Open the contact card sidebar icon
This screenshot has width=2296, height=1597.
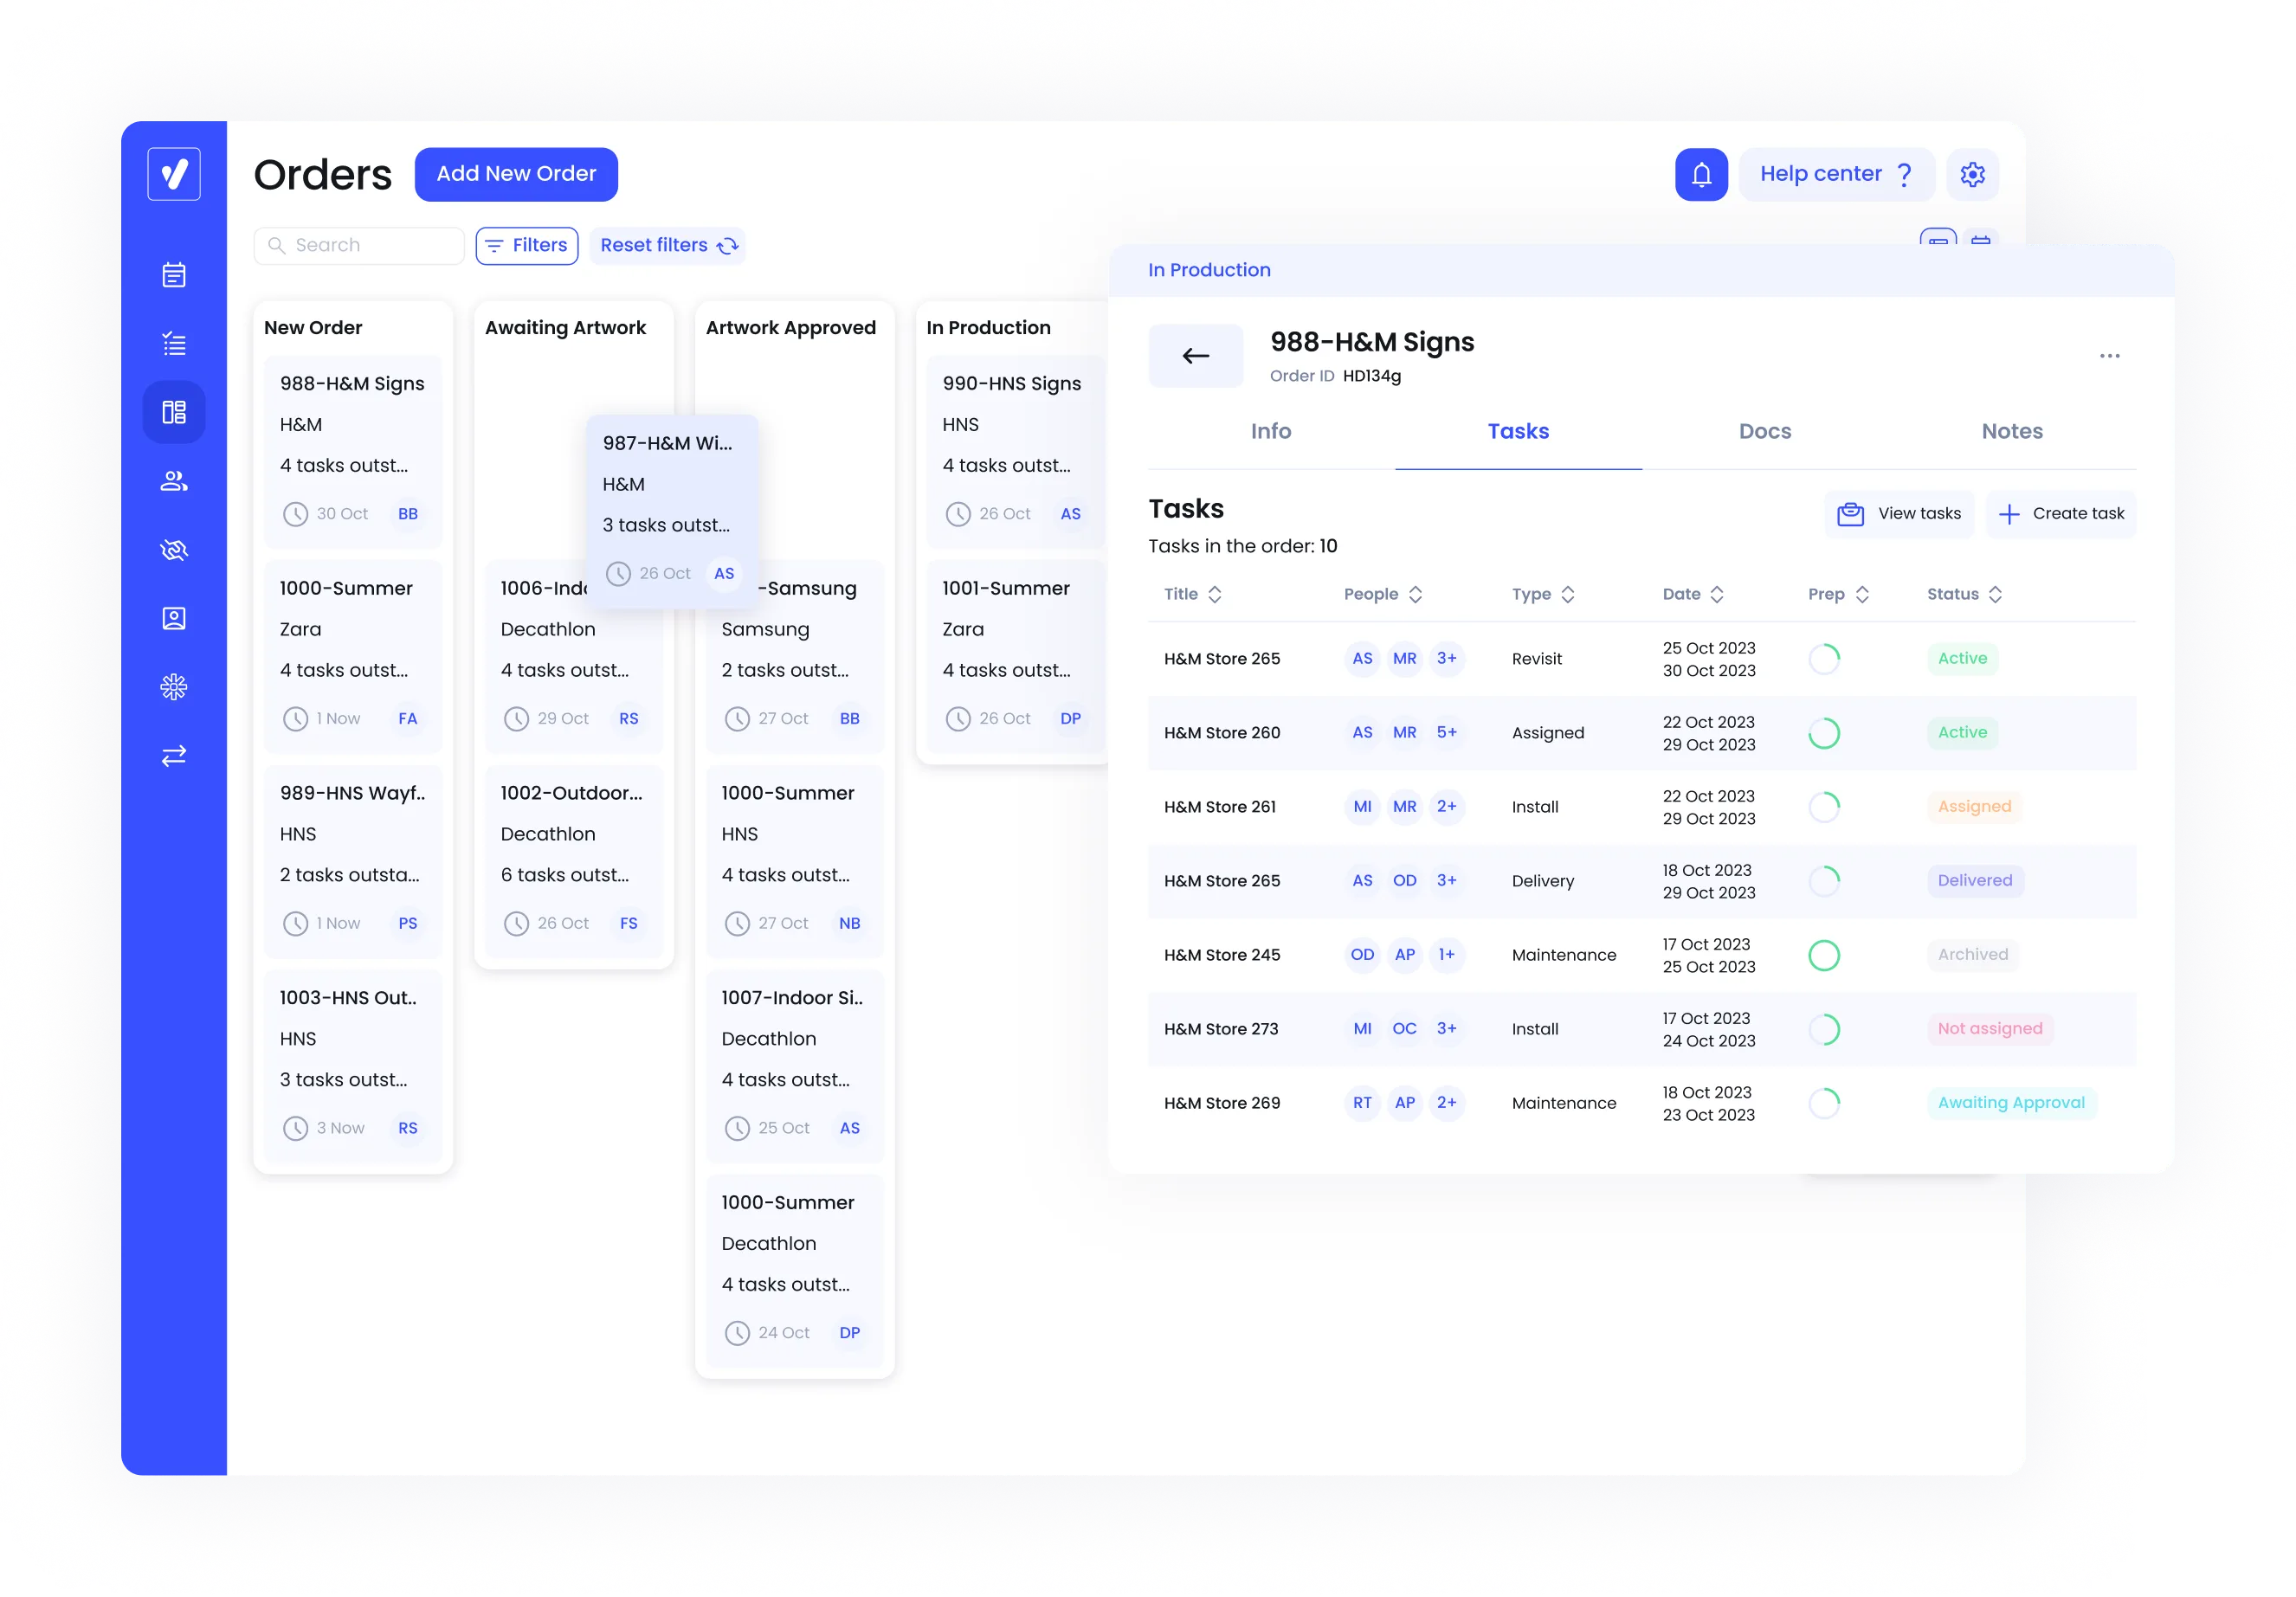tap(173, 617)
